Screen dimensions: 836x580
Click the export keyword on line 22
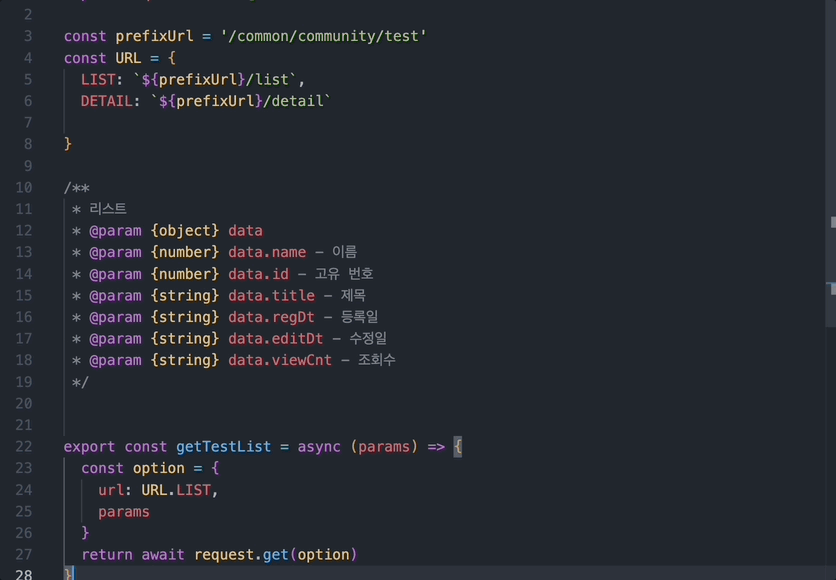tap(90, 447)
